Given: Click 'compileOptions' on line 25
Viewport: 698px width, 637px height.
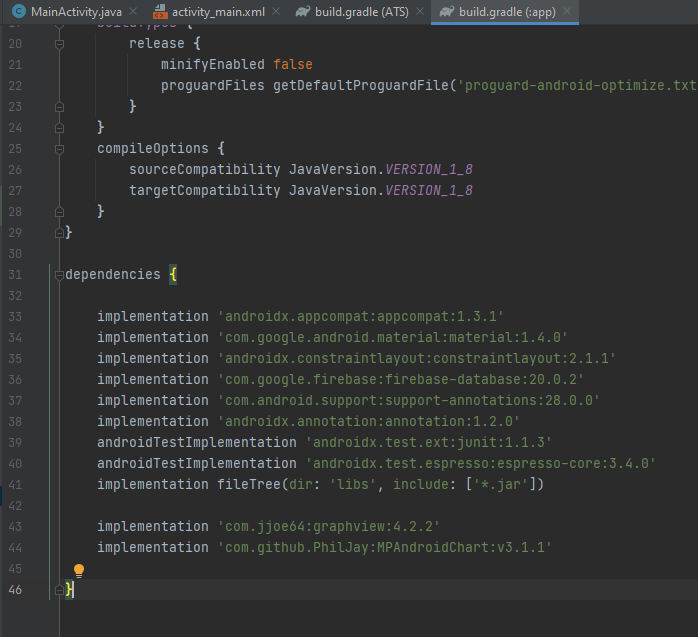Looking at the screenshot, I should click(x=153, y=149).
